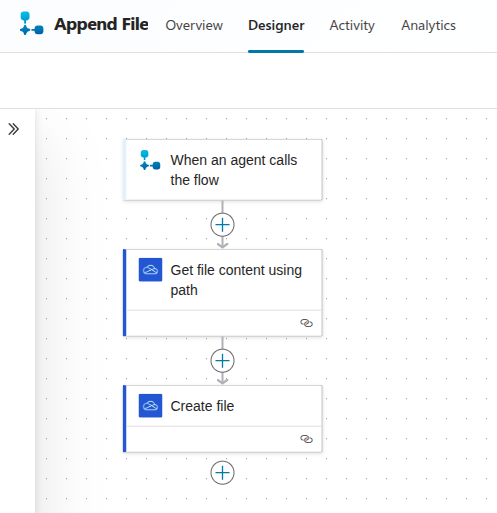The height and width of the screenshot is (513, 497).
Task: Click the agent trigger icon in first card
Action: [150, 160]
